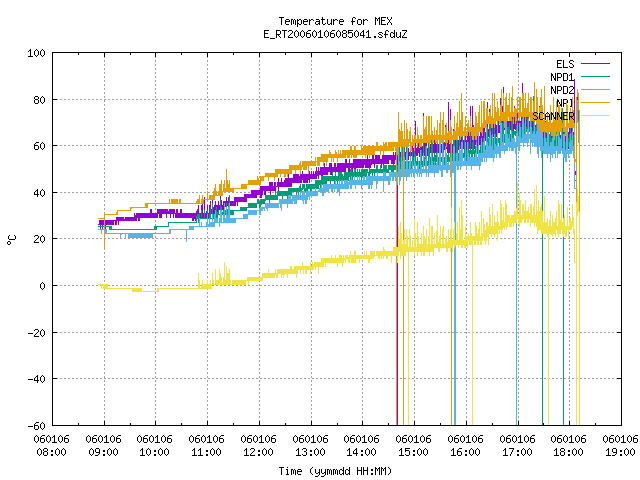640x480 pixels.
Task: Click the NPD2 legend label
Action: (x=562, y=90)
